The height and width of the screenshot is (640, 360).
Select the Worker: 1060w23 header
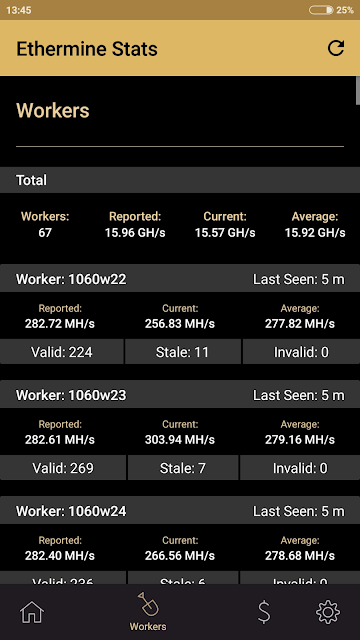tap(180, 394)
